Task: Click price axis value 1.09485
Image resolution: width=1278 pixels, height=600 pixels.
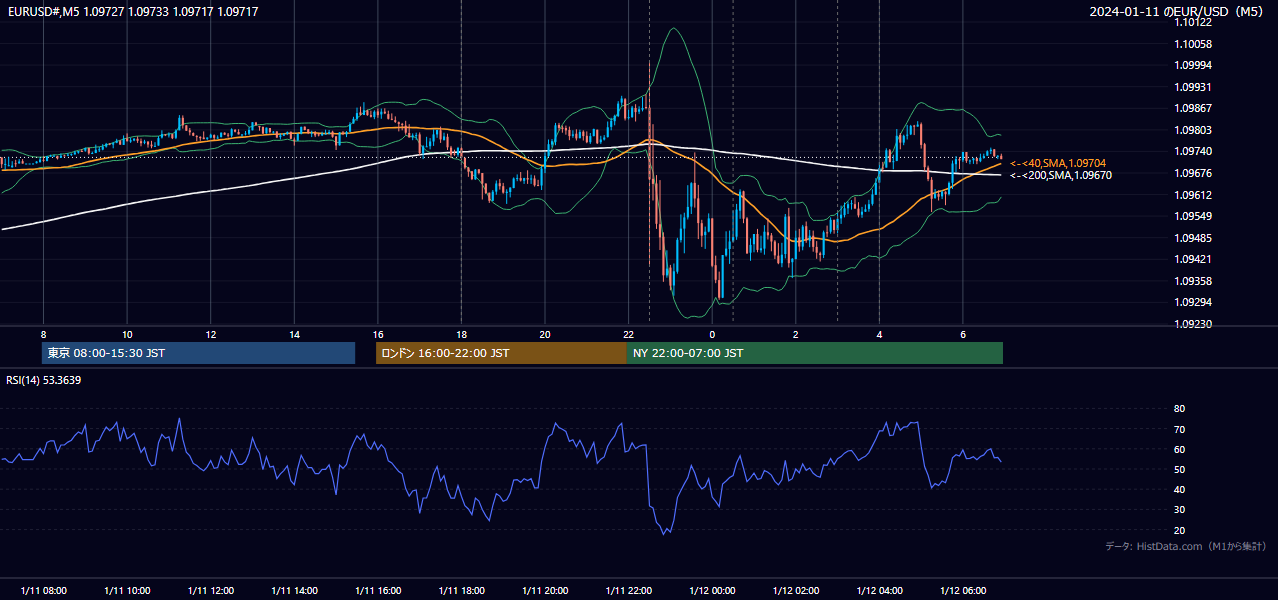Action: [1193, 238]
